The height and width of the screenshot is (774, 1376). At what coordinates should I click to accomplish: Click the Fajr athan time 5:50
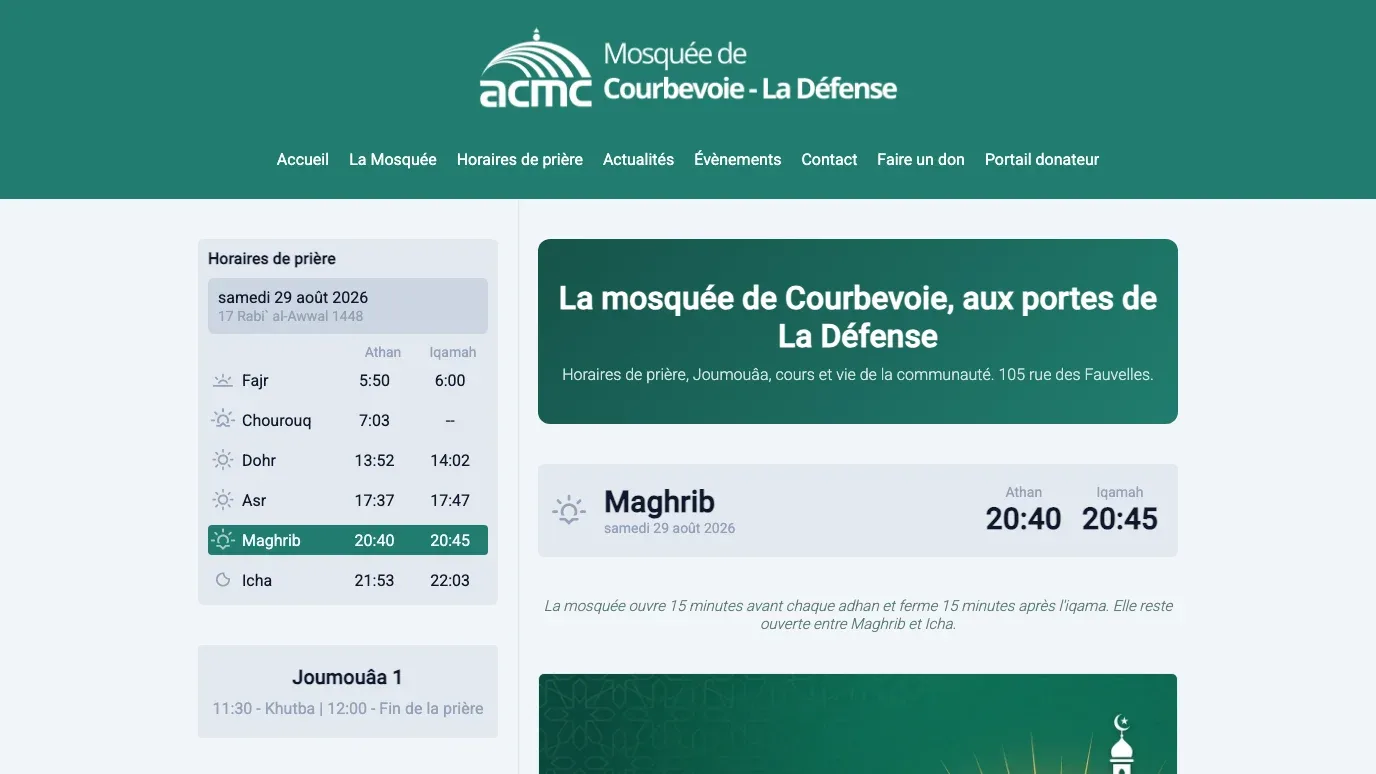click(374, 381)
